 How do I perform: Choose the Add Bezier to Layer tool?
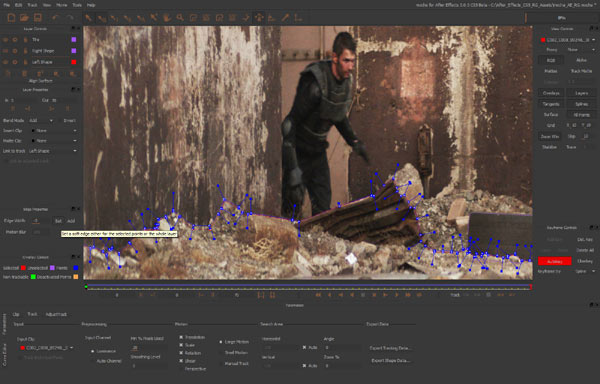coord(232,18)
